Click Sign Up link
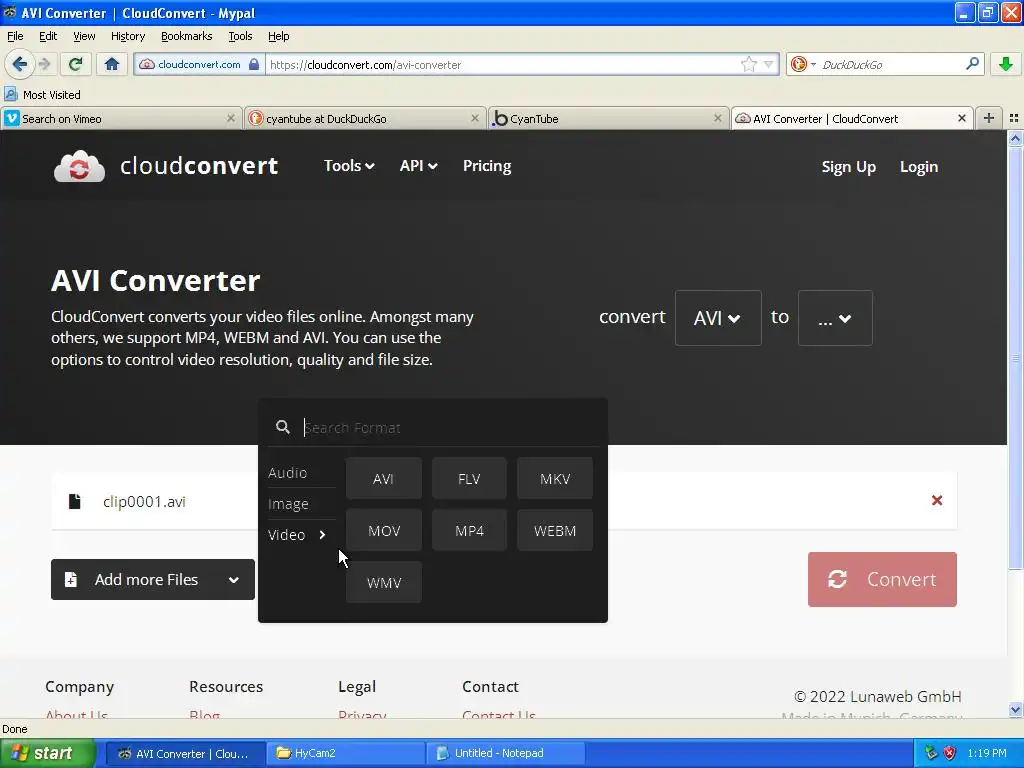 (848, 167)
